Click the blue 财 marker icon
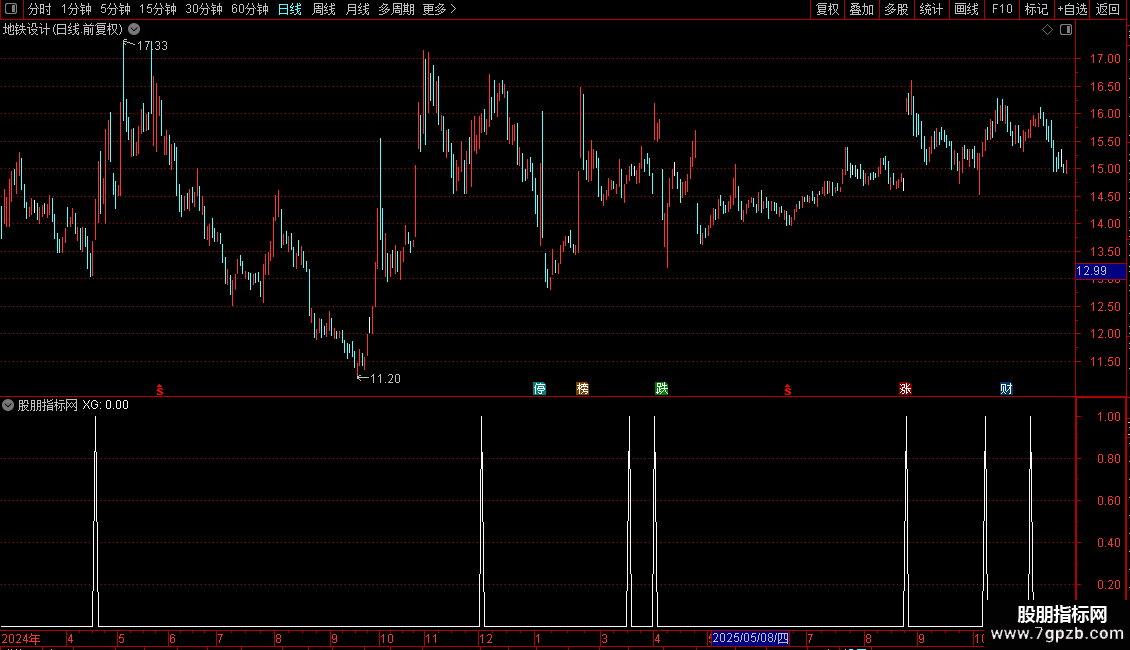The height and width of the screenshot is (650, 1130). (1006, 388)
